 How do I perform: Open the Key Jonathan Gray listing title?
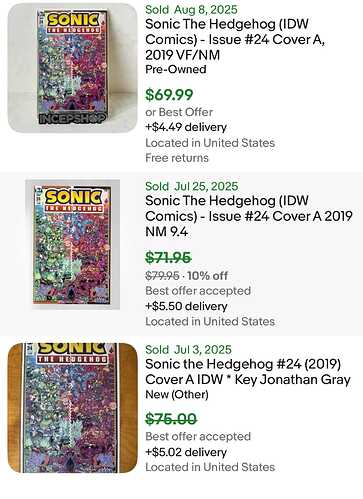(248, 372)
